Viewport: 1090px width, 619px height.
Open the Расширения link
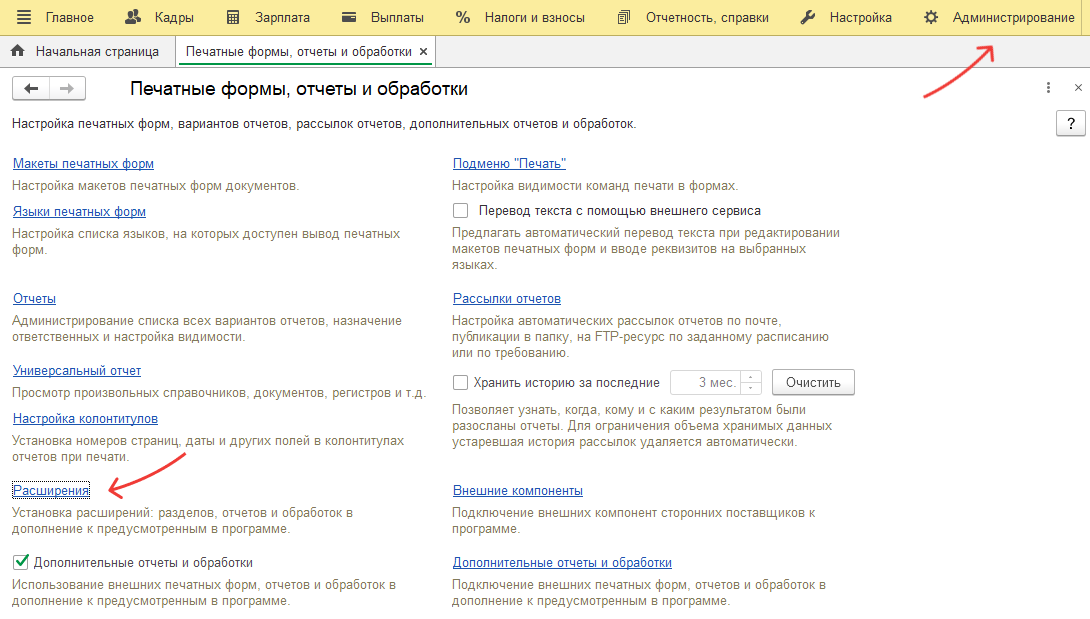click(51, 490)
